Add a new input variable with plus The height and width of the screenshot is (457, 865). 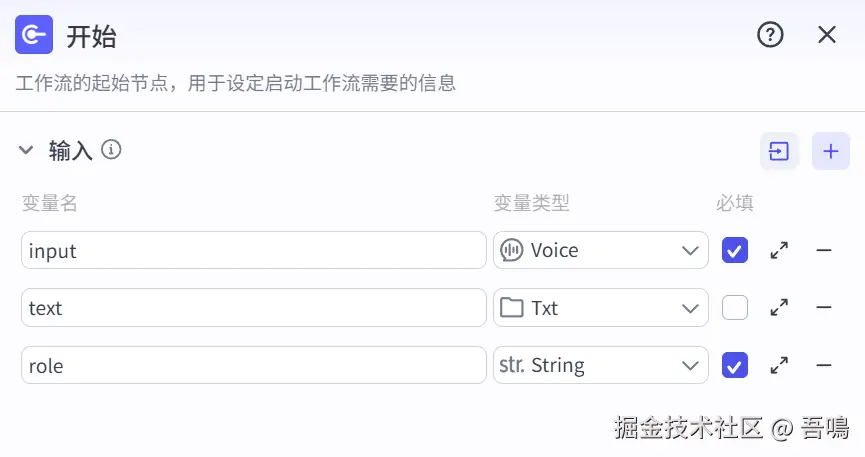[830, 151]
